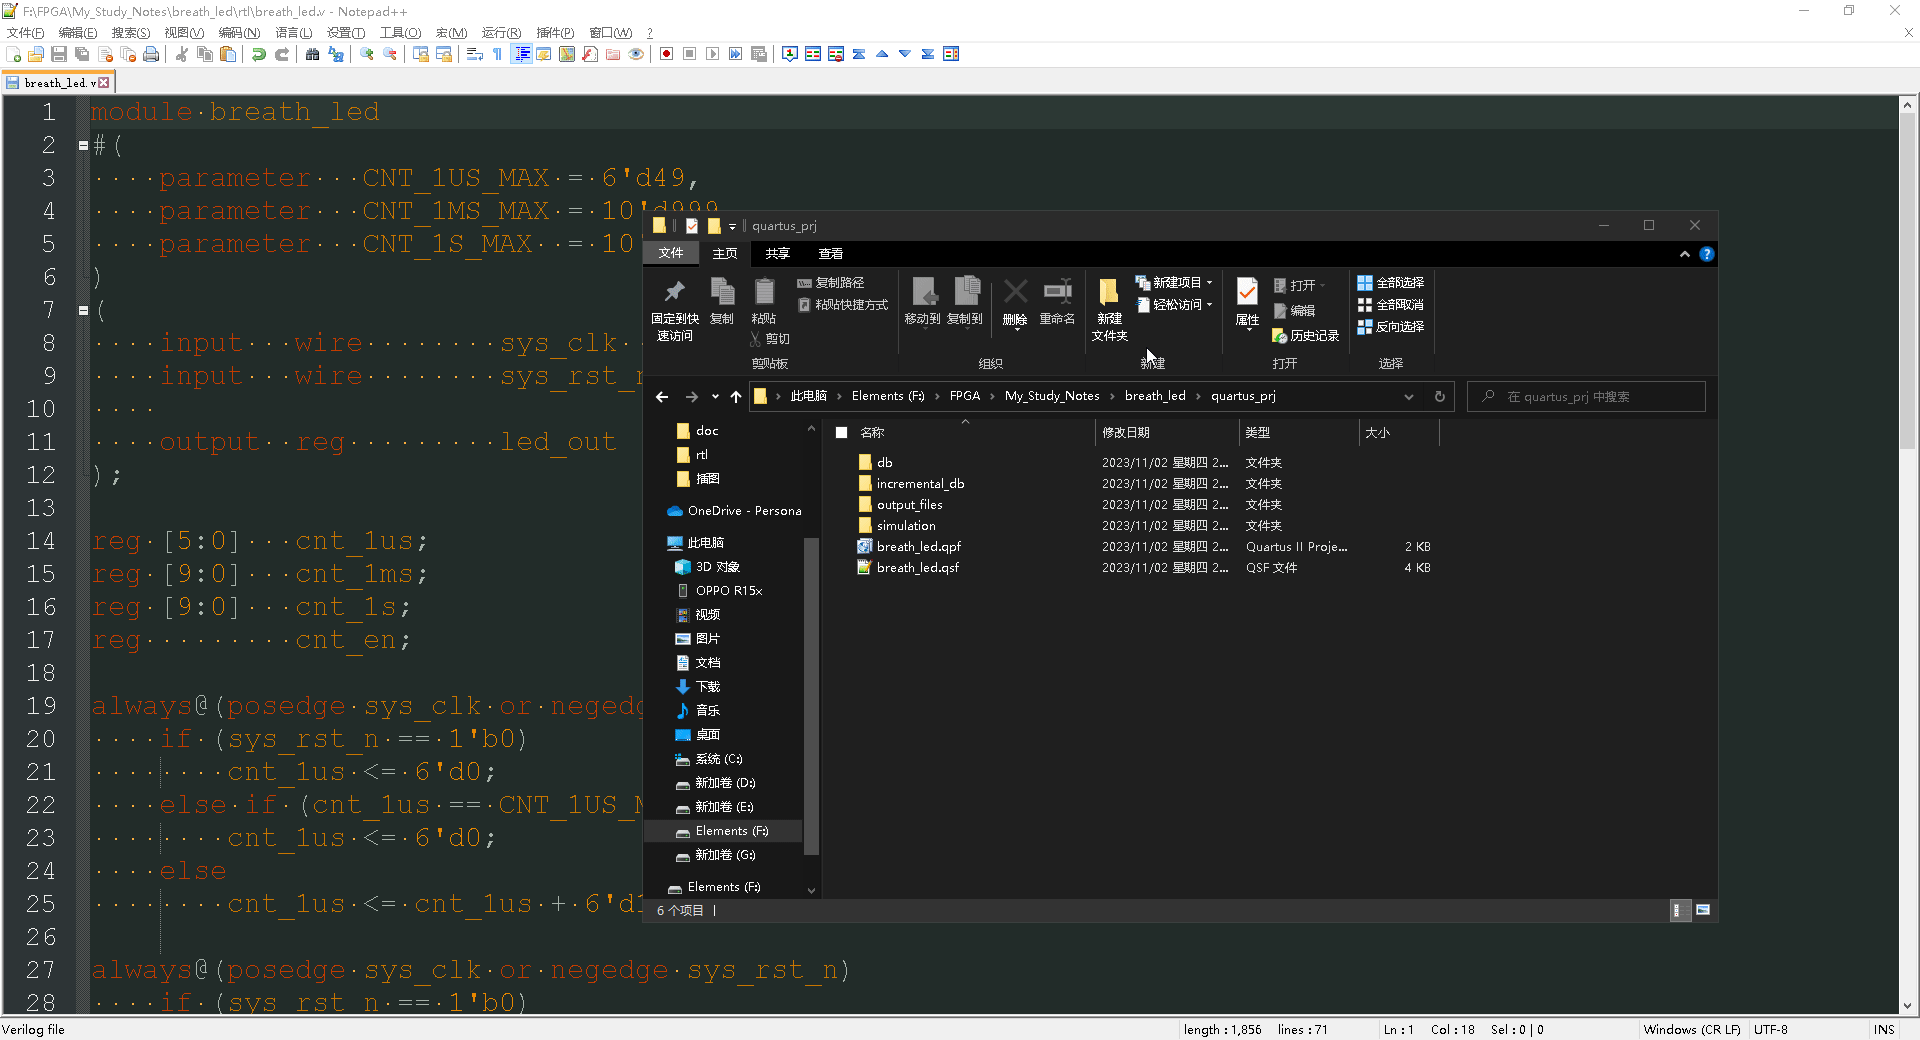Open the 文件(F) menu in Notepad++

coord(25,33)
